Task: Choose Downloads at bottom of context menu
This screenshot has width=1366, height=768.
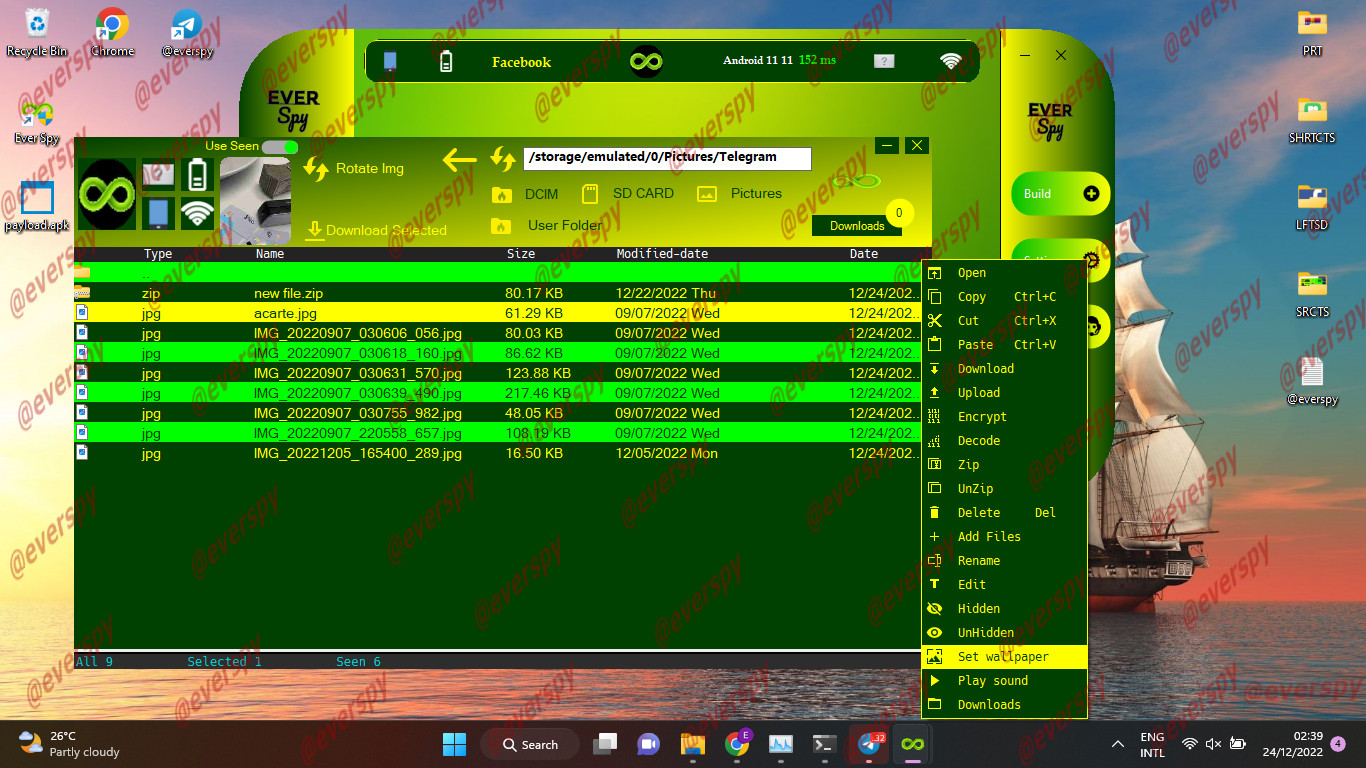Action: click(1004, 705)
